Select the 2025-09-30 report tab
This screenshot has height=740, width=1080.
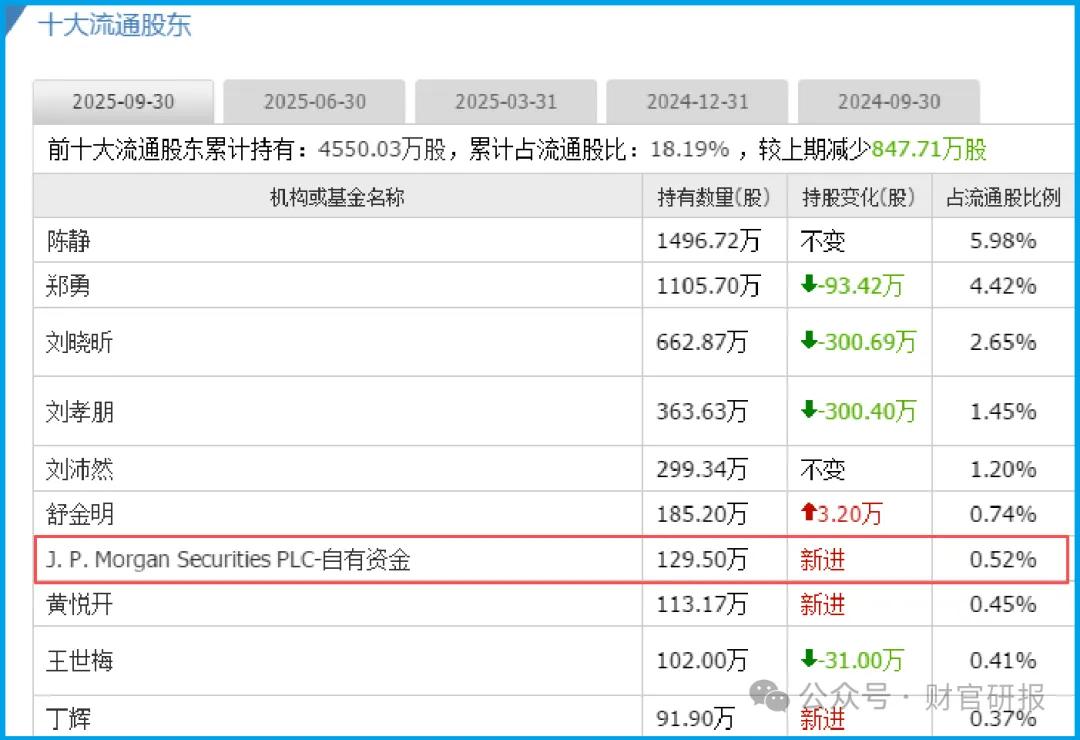[123, 102]
